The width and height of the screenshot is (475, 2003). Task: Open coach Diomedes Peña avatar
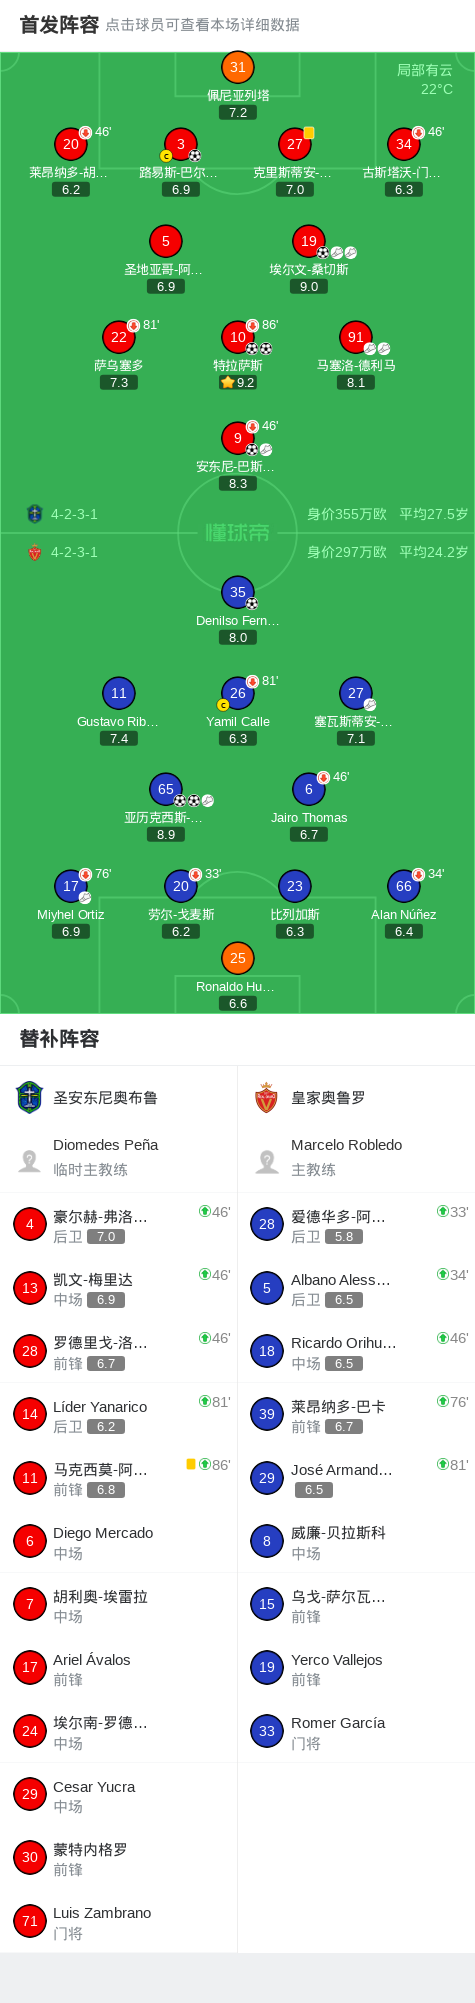click(30, 1160)
